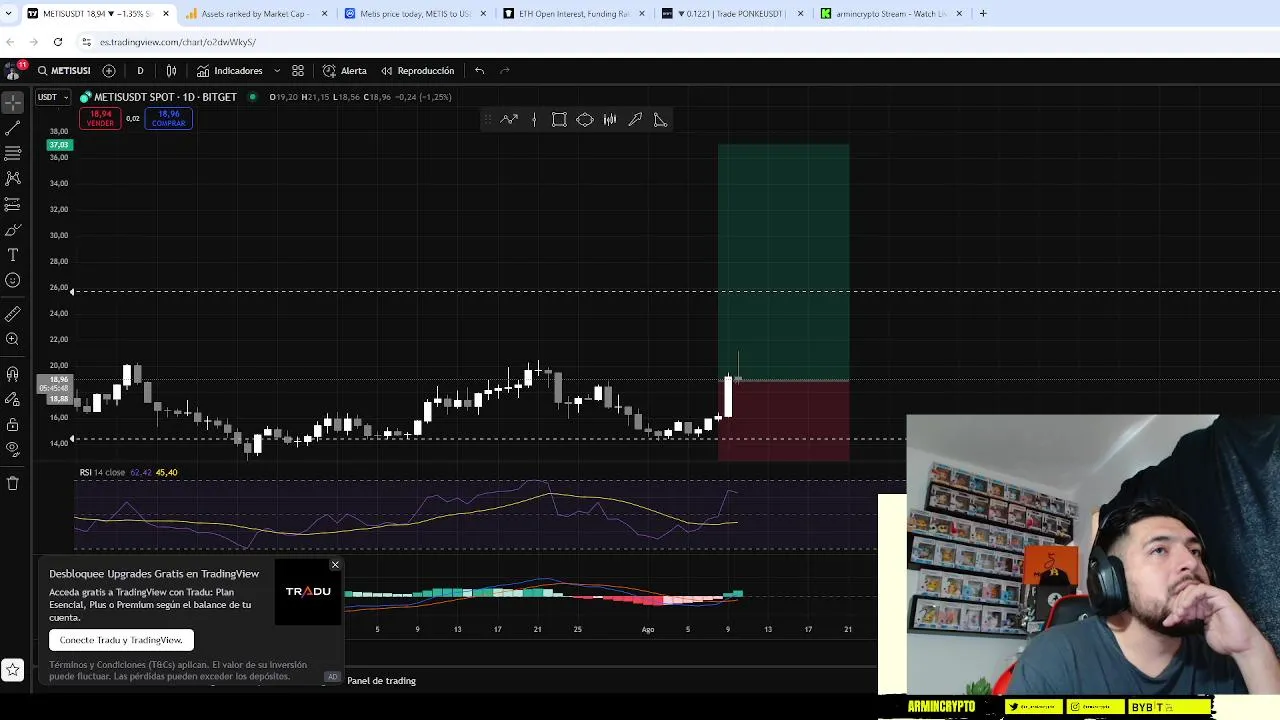
Task: Select the crosshair cursor tool
Action: pyautogui.click(x=13, y=102)
